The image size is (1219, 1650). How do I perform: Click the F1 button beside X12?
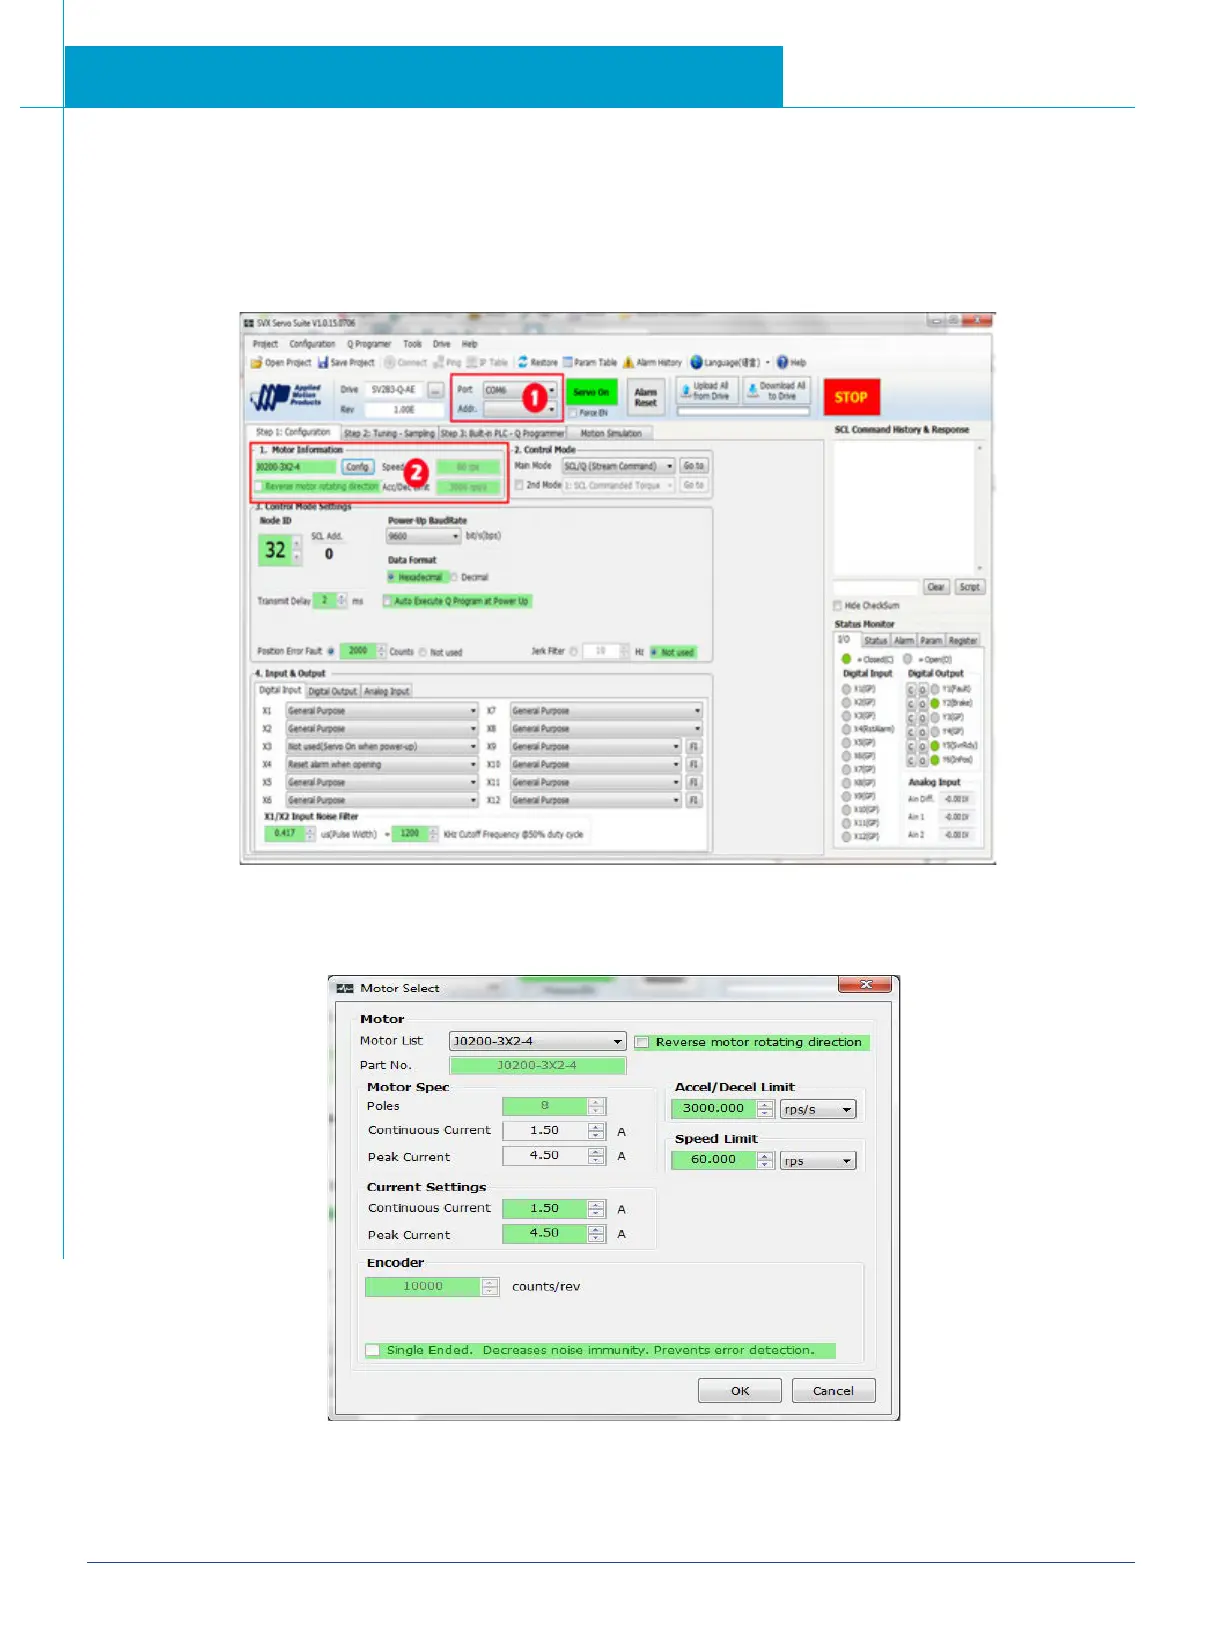coord(694,801)
